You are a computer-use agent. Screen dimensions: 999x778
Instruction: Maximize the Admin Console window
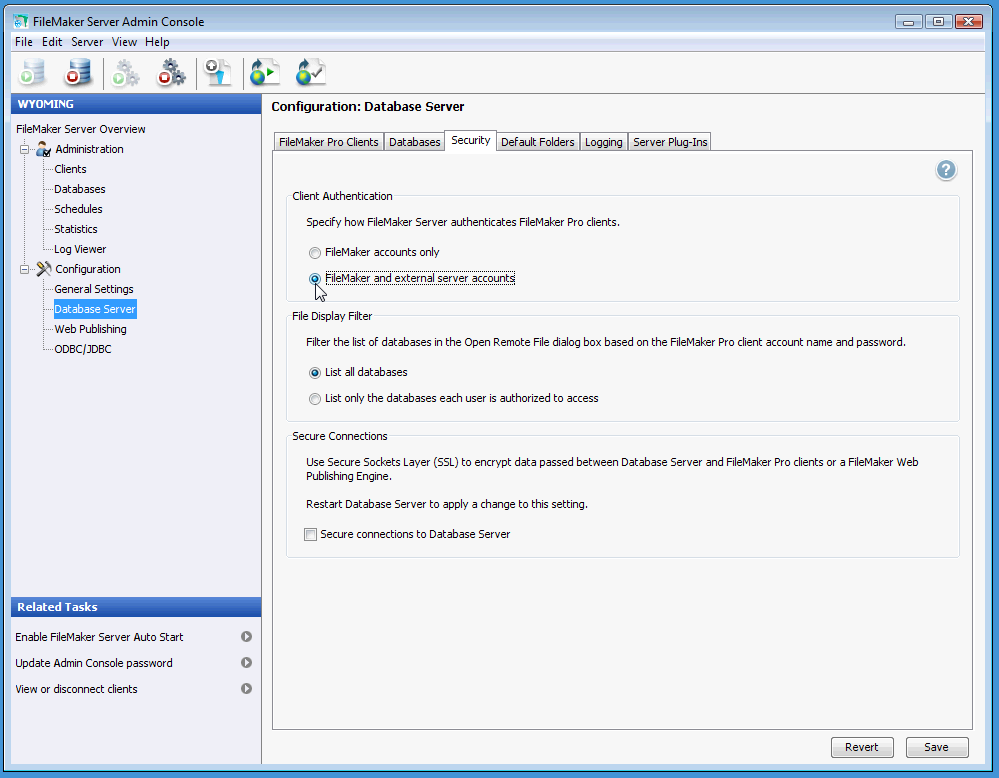938,22
